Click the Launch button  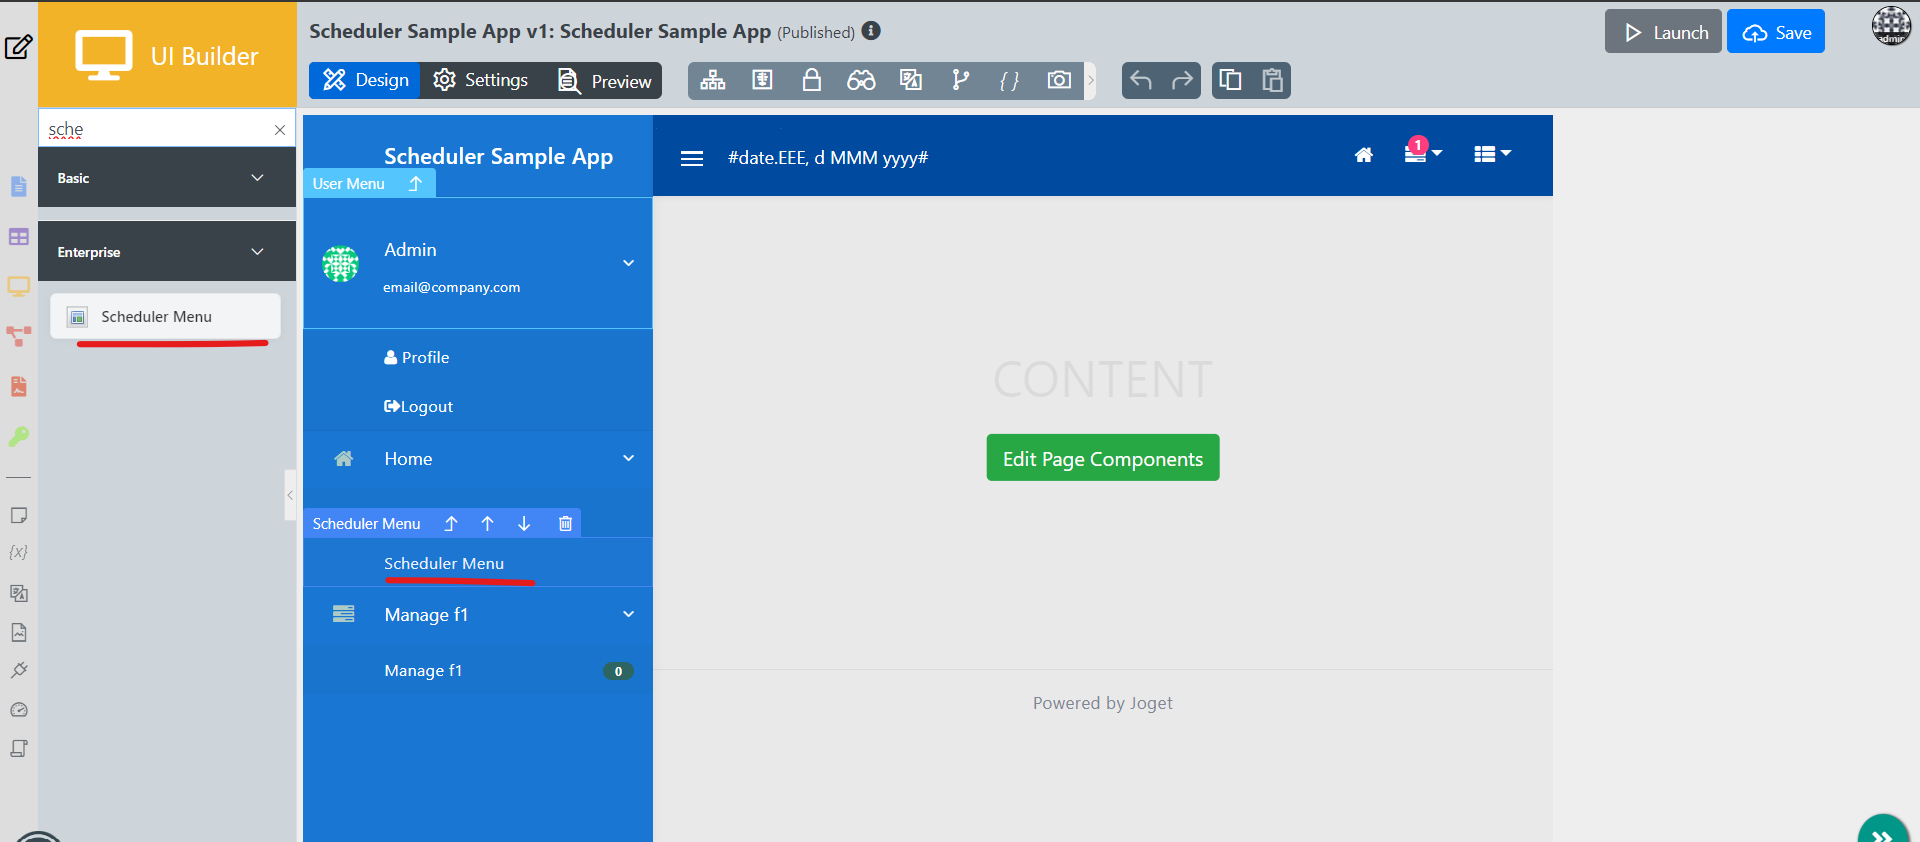pyautogui.click(x=1663, y=32)
